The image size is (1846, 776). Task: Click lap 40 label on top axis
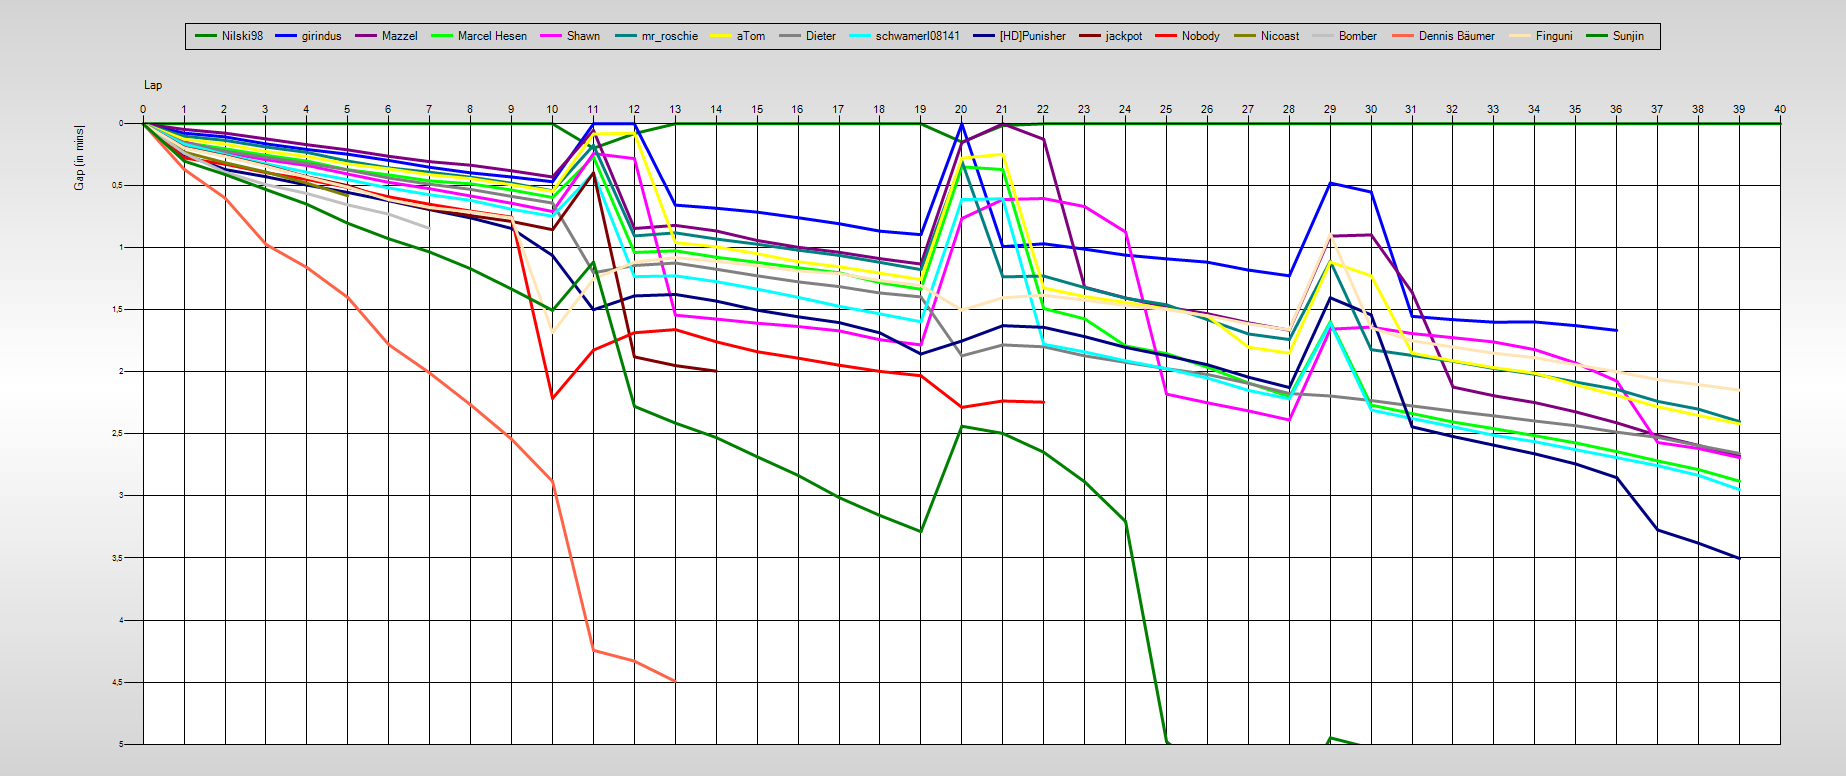pos(1779,109)
